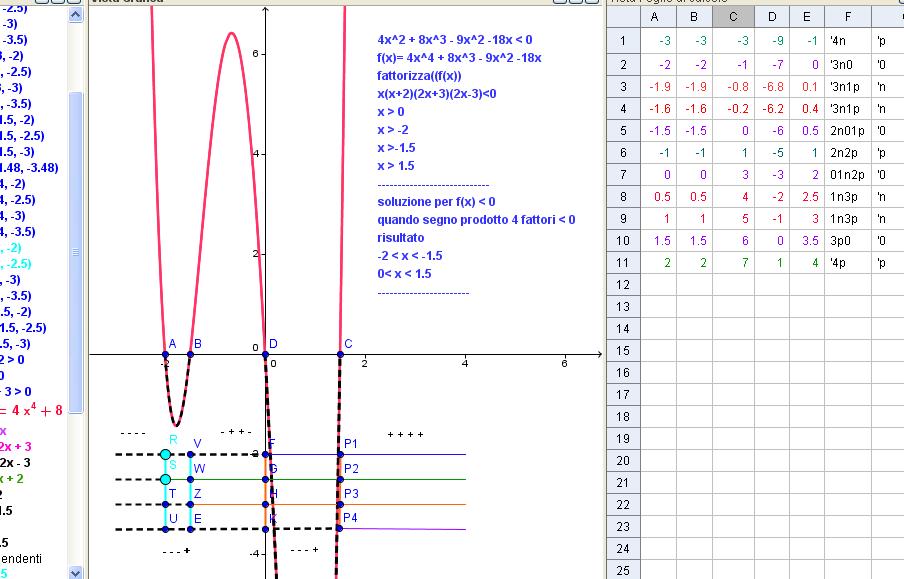Click the graph text 'x > 1.5'
Viewport: 904px width, 579px height.
click(x=396, y=166)
